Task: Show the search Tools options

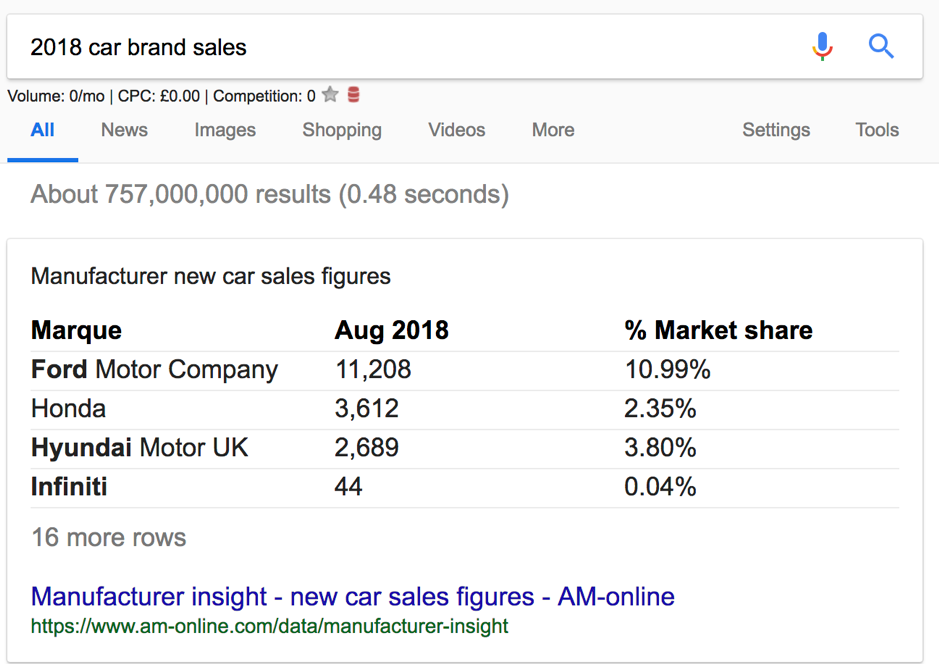Action: pyautogui.click(x=876, y=130)
